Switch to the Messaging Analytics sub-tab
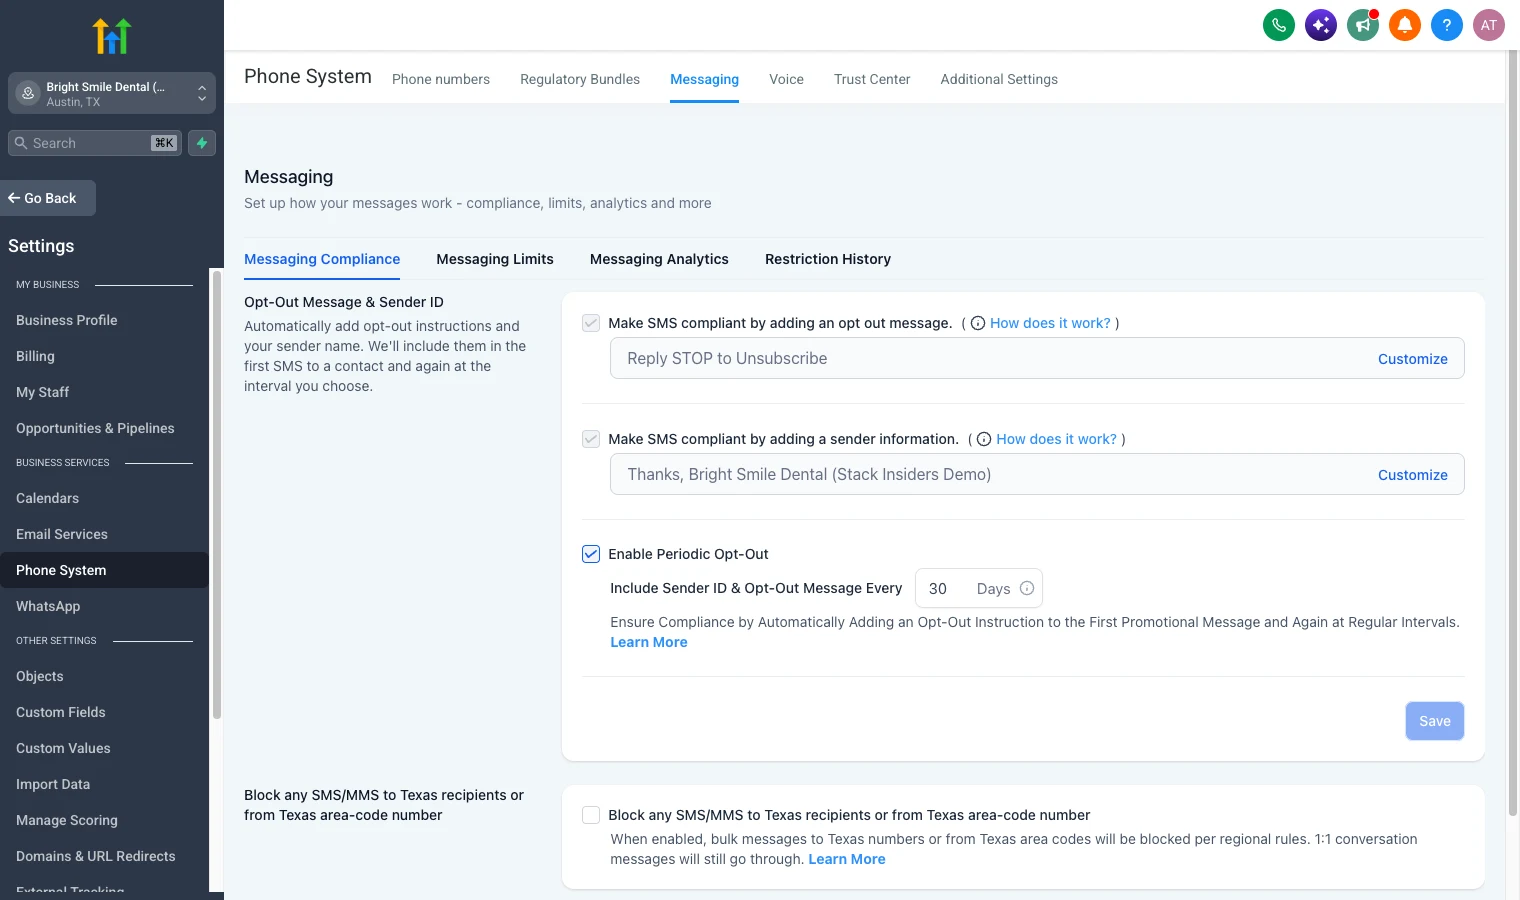Viewport: 1520px width, 900px height. [659, 259]
